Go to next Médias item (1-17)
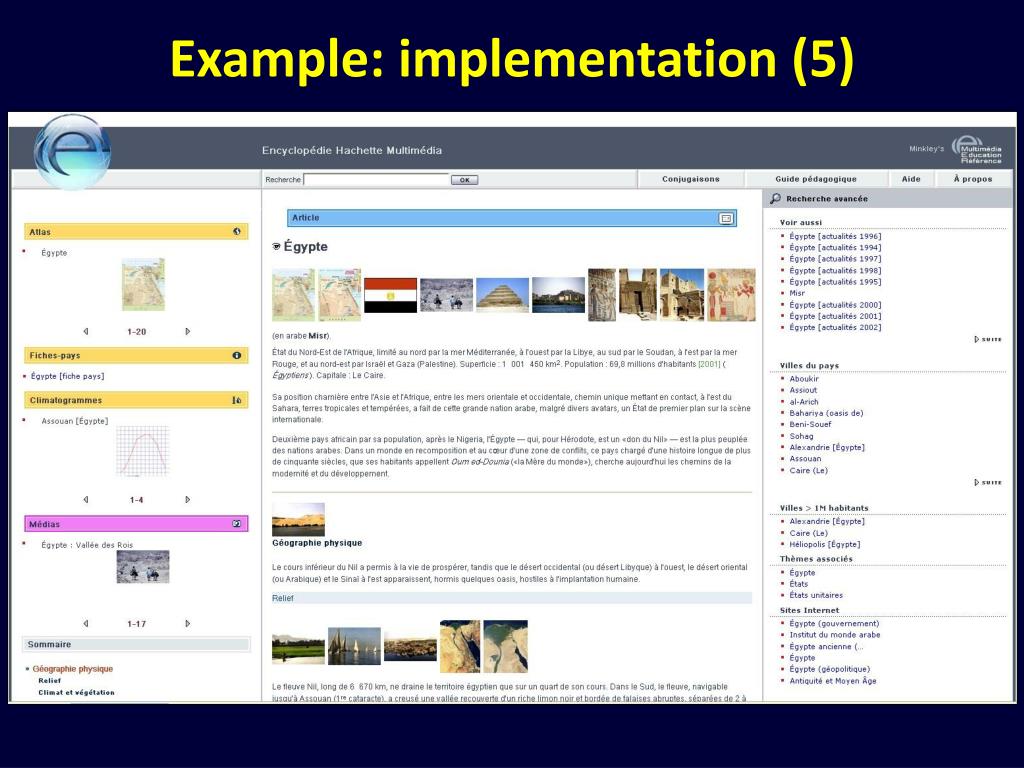The height and width of the screenshot is (768, 1024). (187, 624)
